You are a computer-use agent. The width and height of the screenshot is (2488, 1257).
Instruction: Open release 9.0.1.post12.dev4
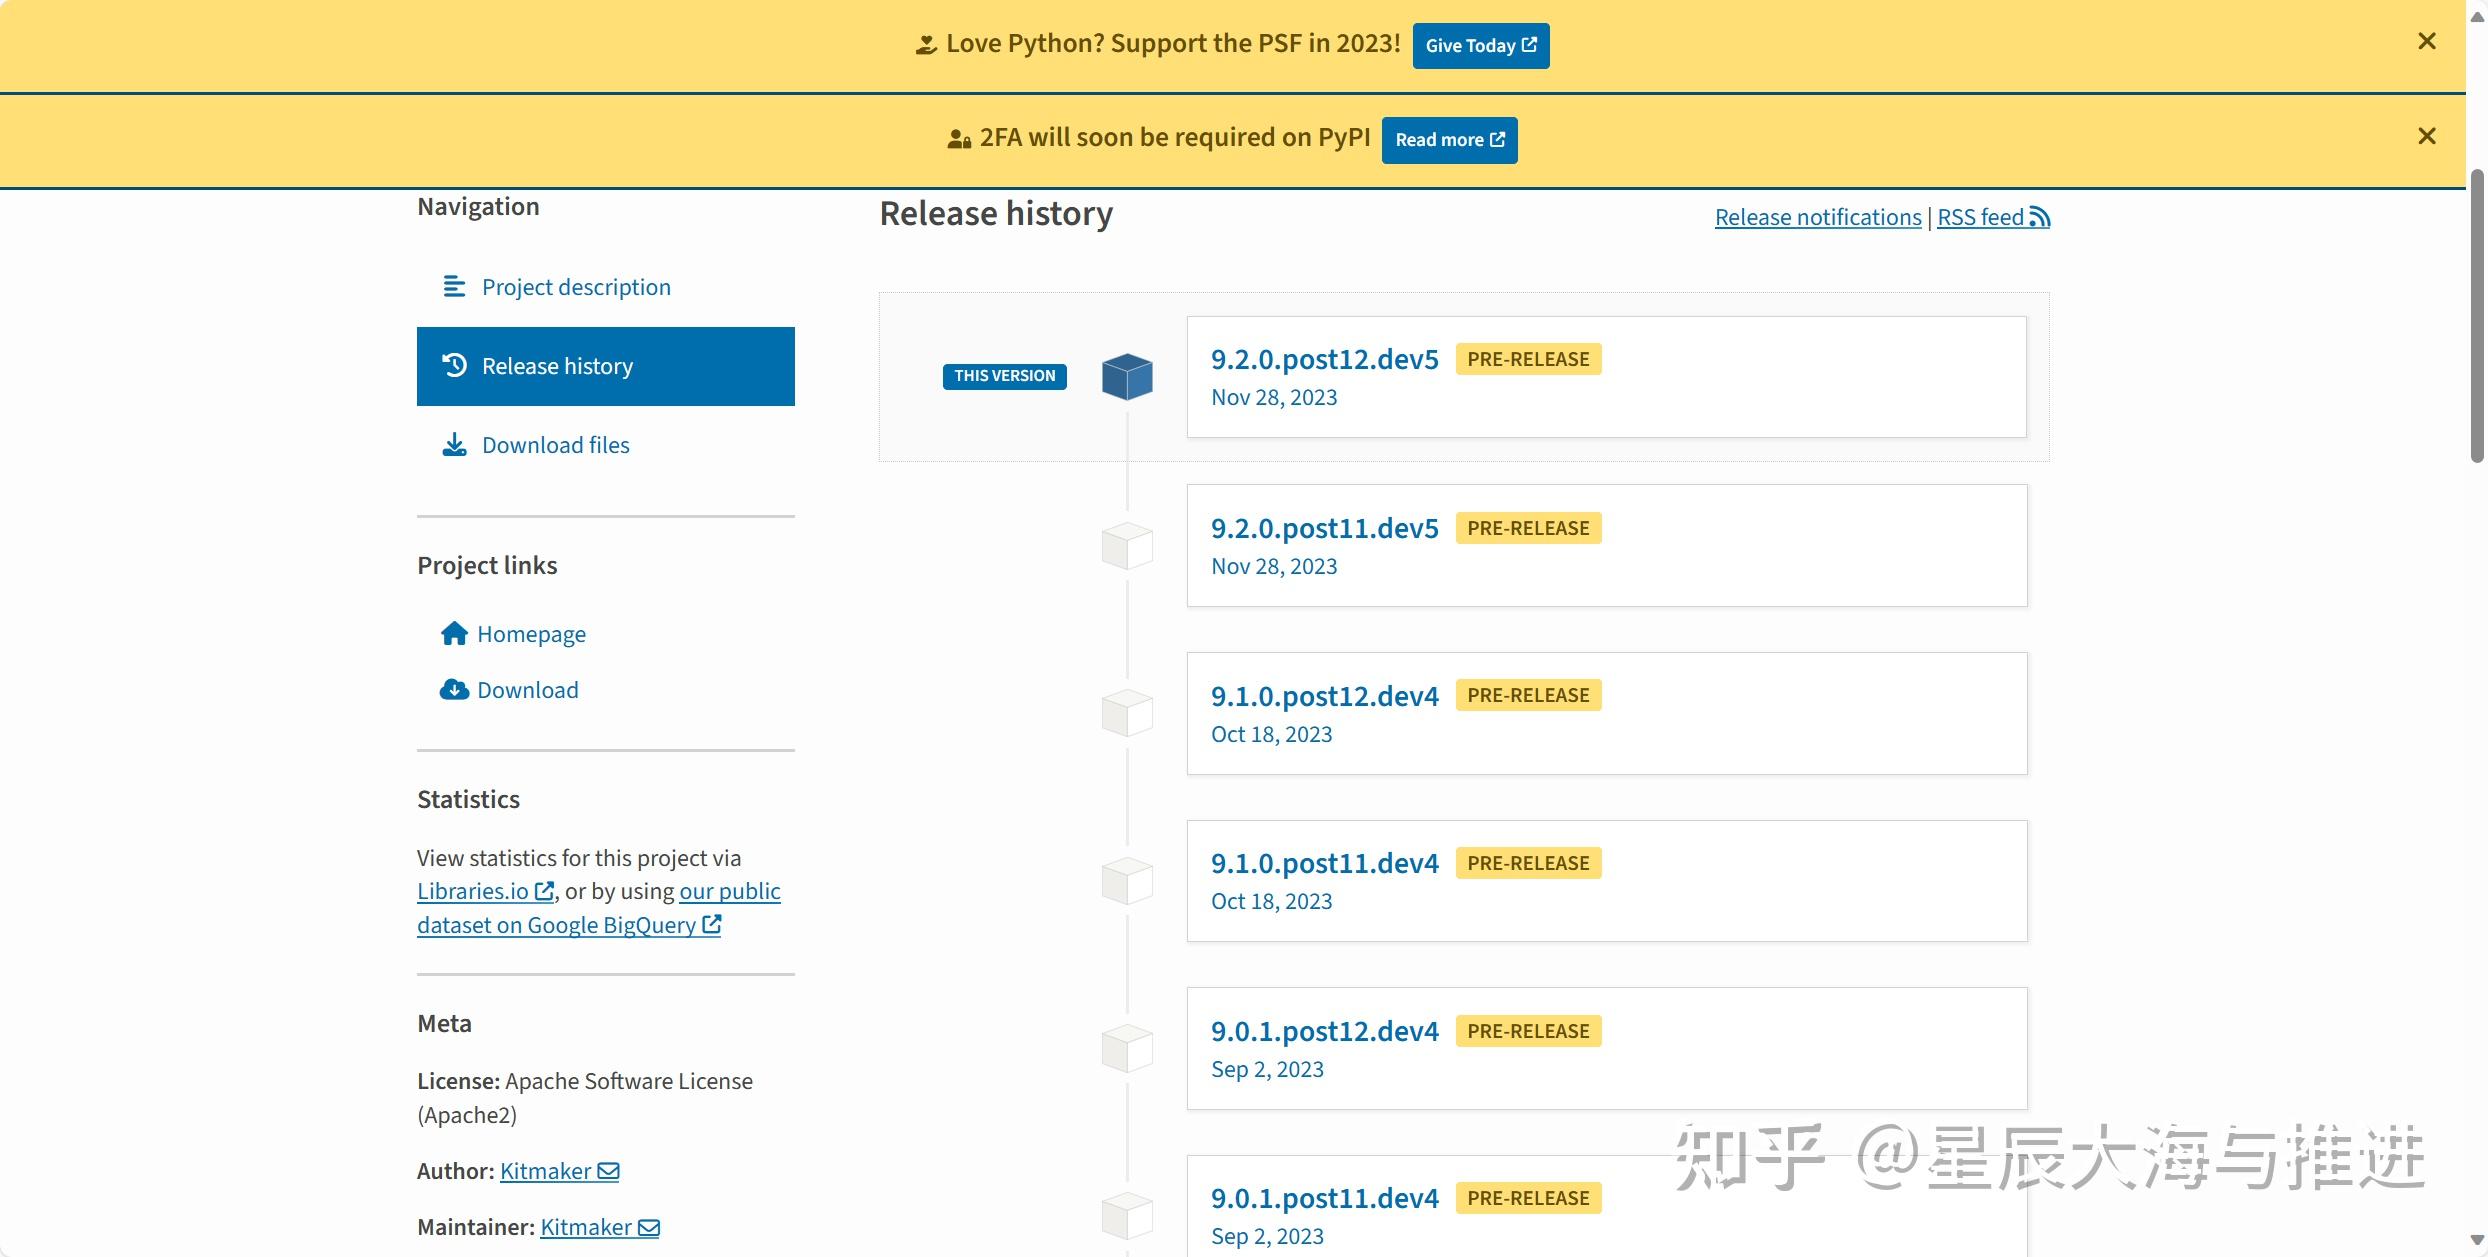tap(1324, 1031)
